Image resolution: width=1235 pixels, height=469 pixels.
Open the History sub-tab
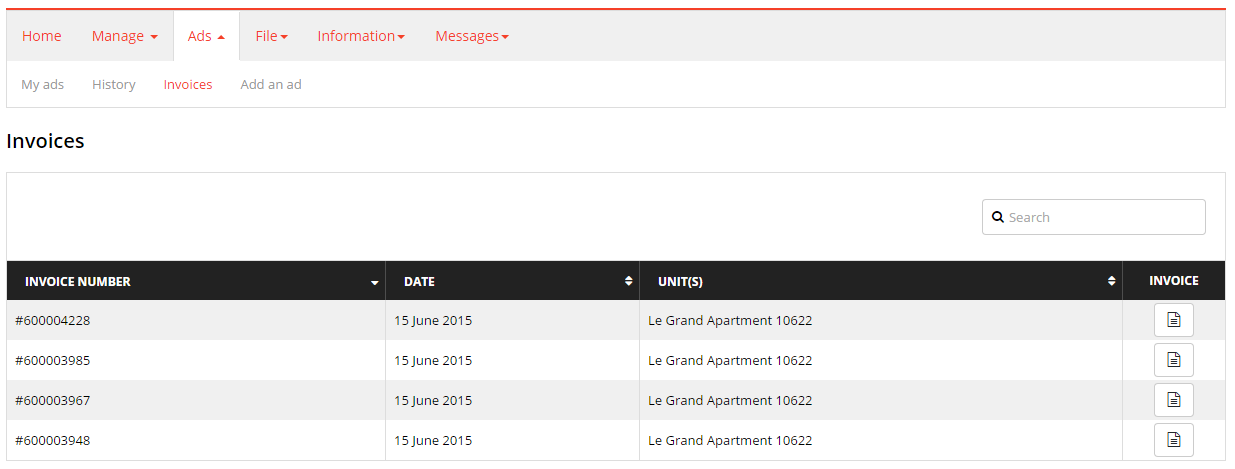tap(114, 84)
